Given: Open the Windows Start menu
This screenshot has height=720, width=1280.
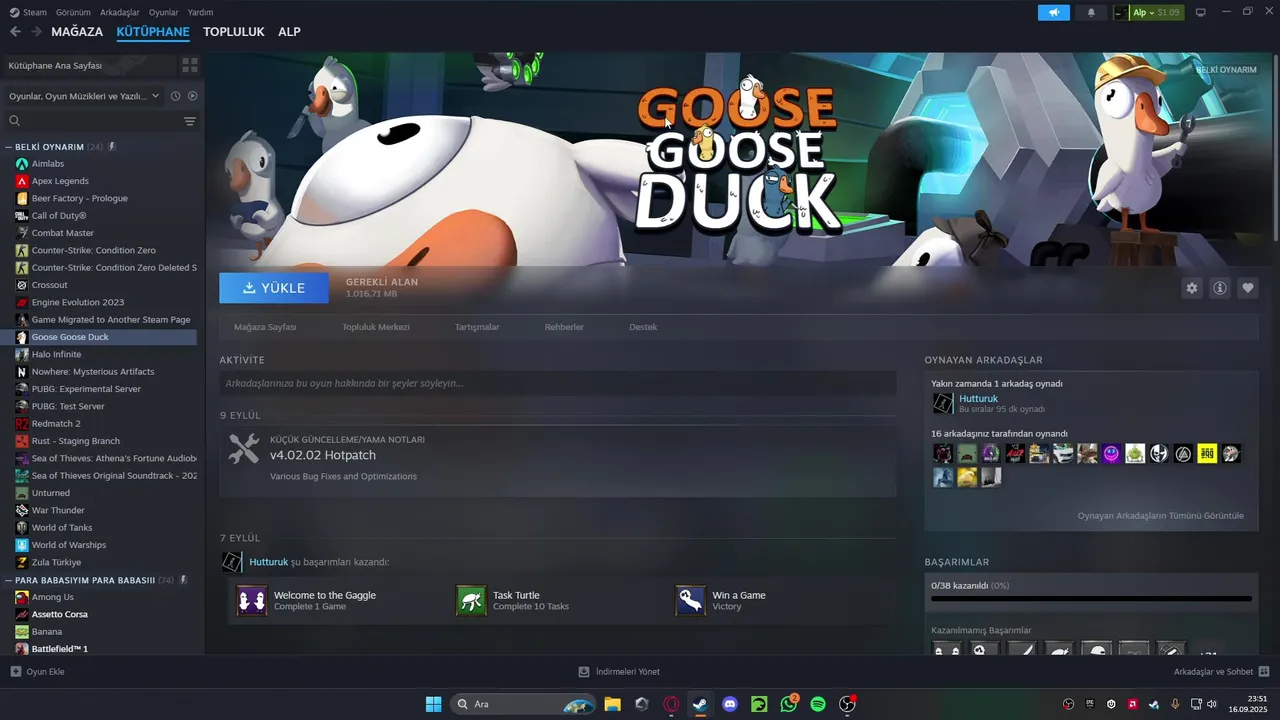Looking at the screenshot, I should (433, 704).
